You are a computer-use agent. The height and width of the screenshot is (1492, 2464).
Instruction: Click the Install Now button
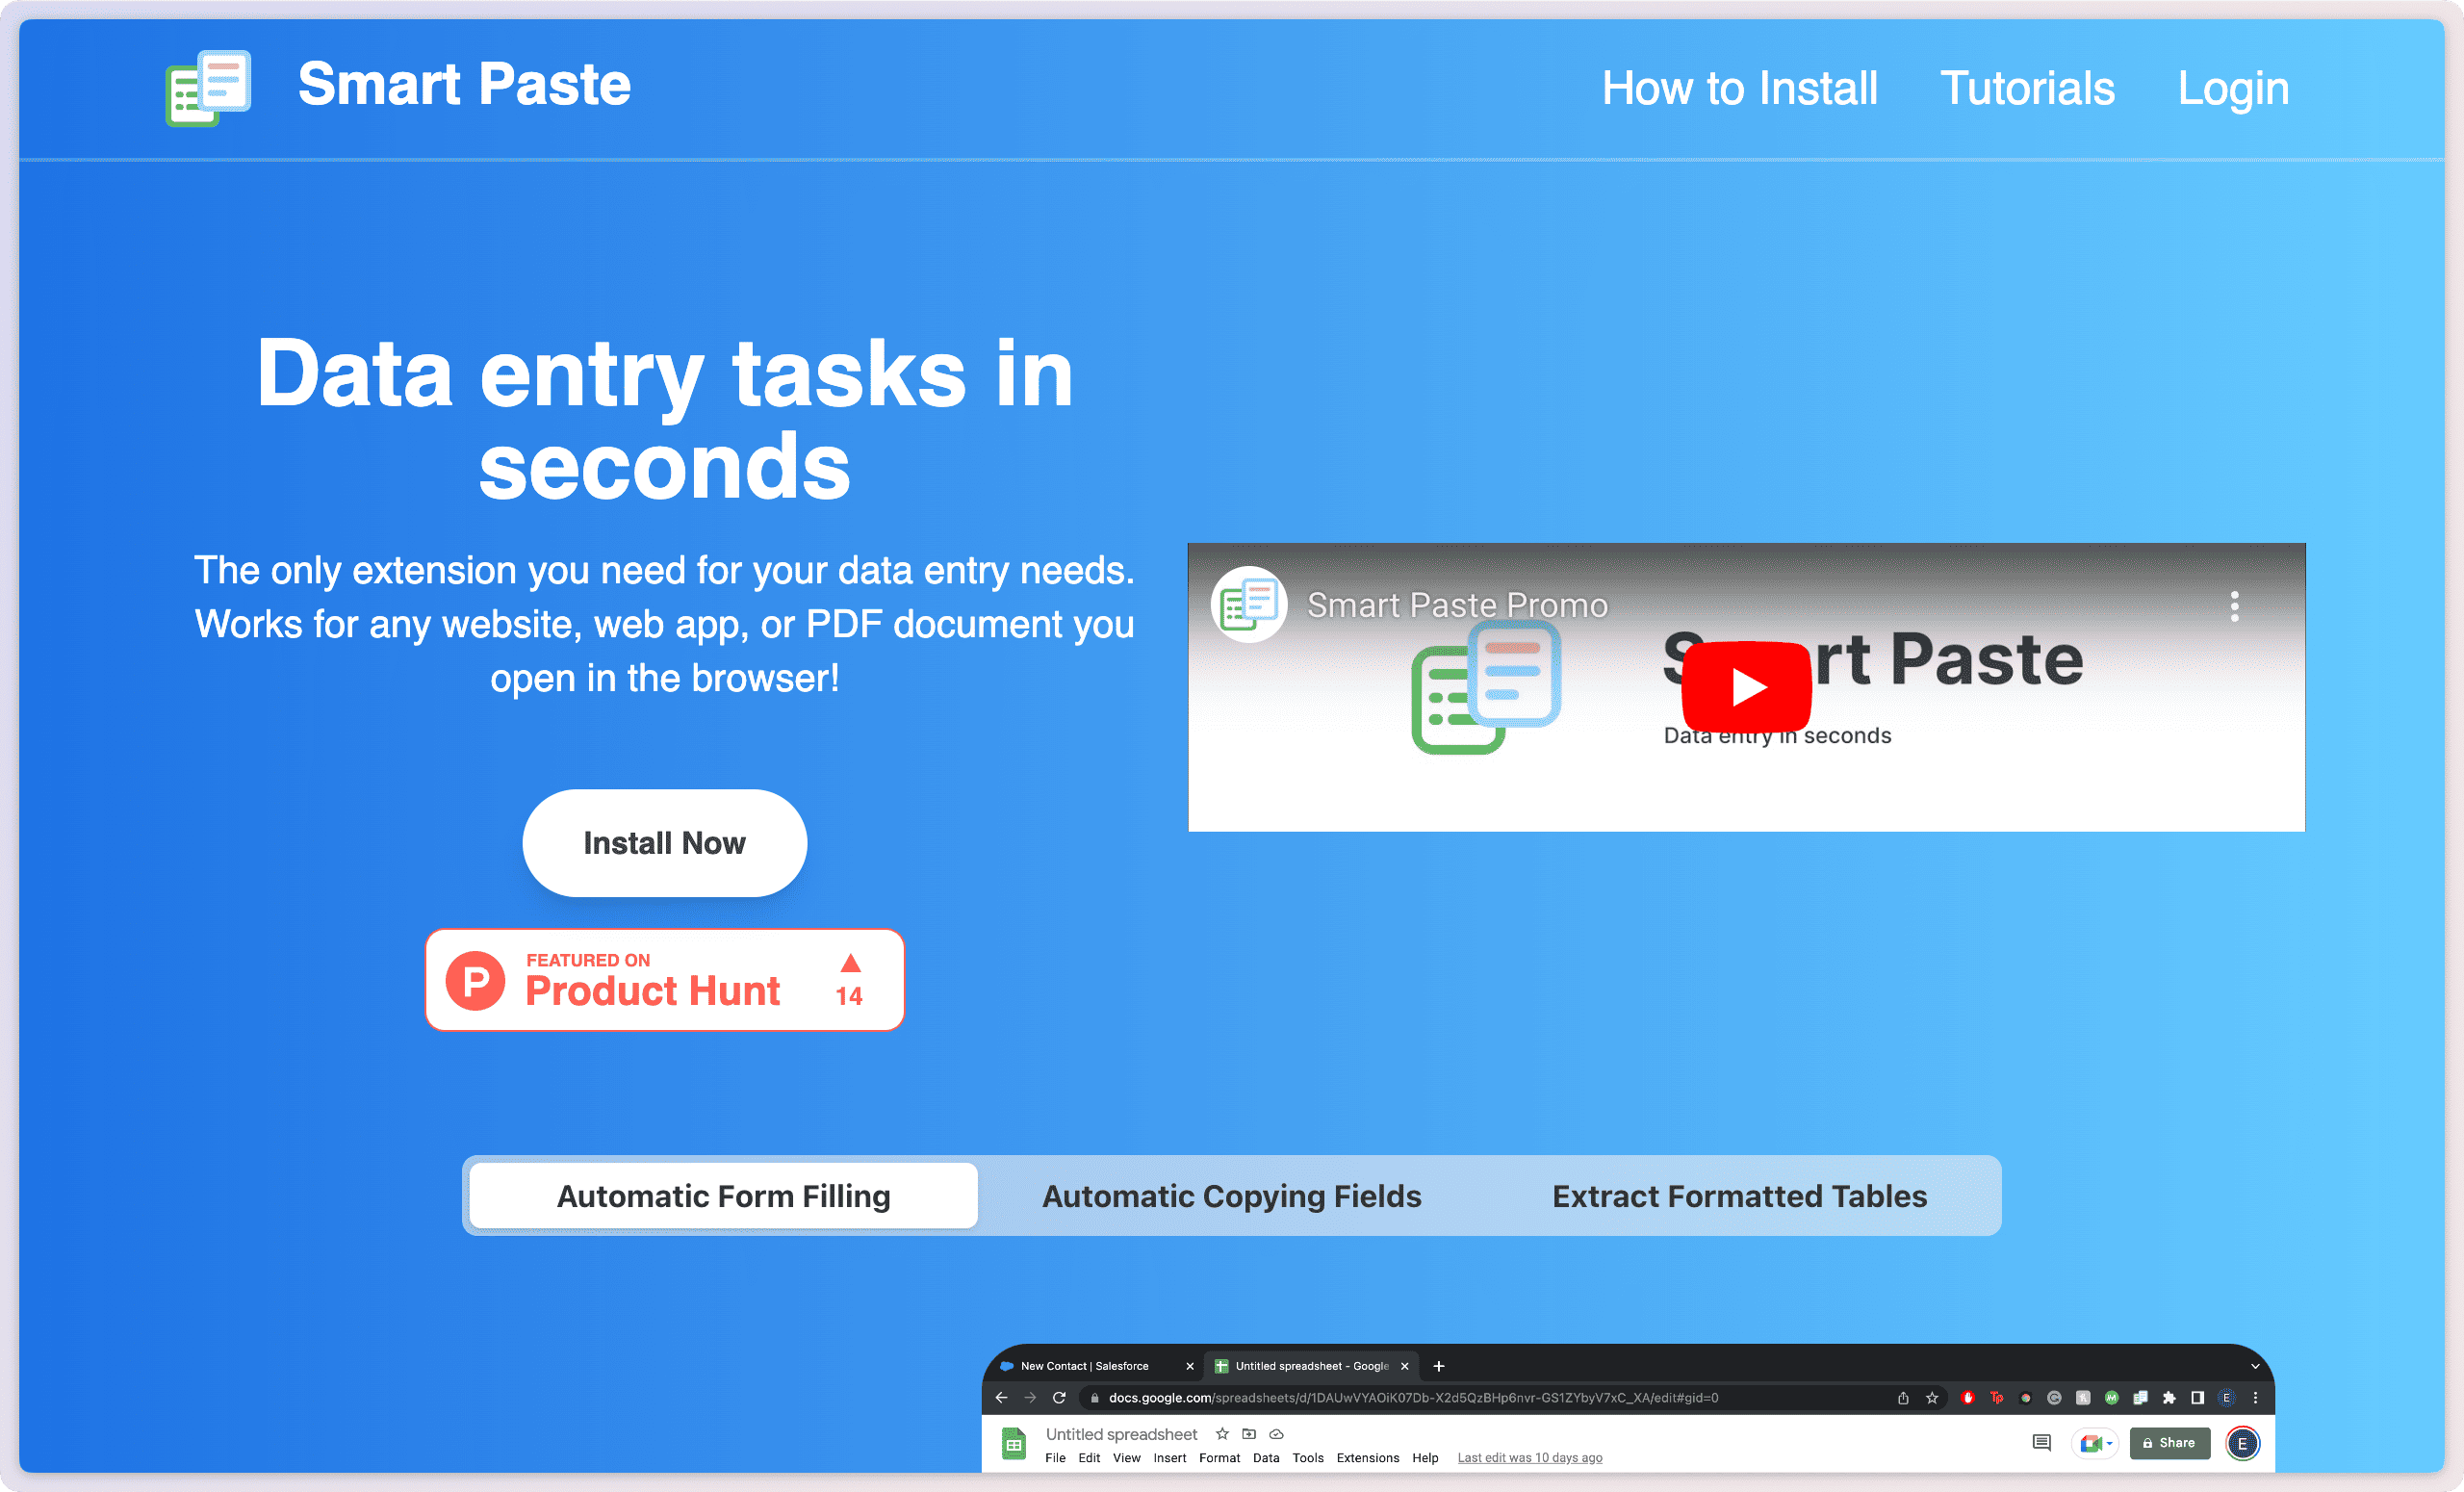664,843
